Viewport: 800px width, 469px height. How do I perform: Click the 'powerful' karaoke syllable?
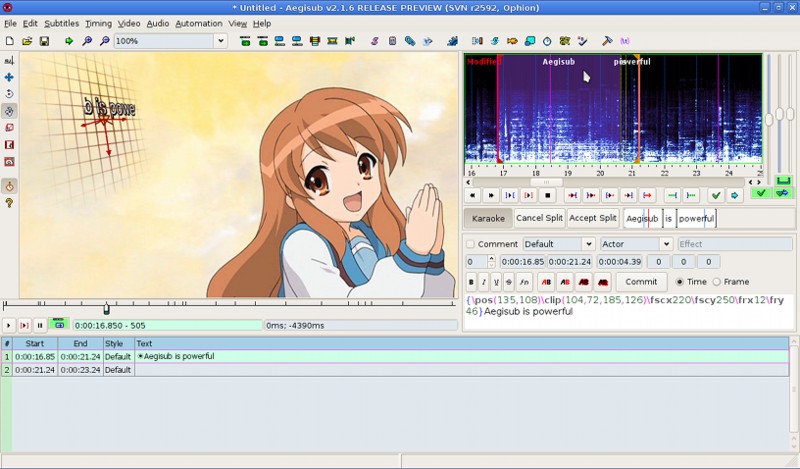click(x=696, y=218)
